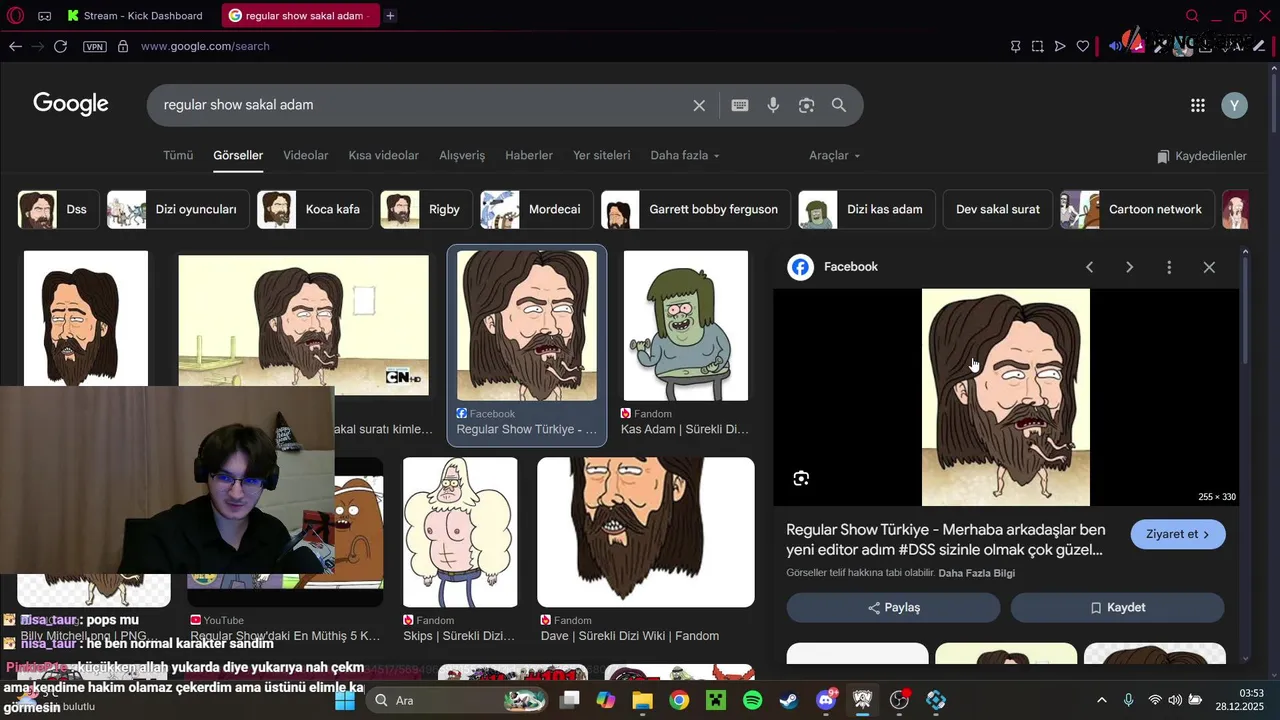The width and height of the screenshot is (1280, 720).
Task: Start voice search with the microphone icon
Action: (x=773, y=105)
